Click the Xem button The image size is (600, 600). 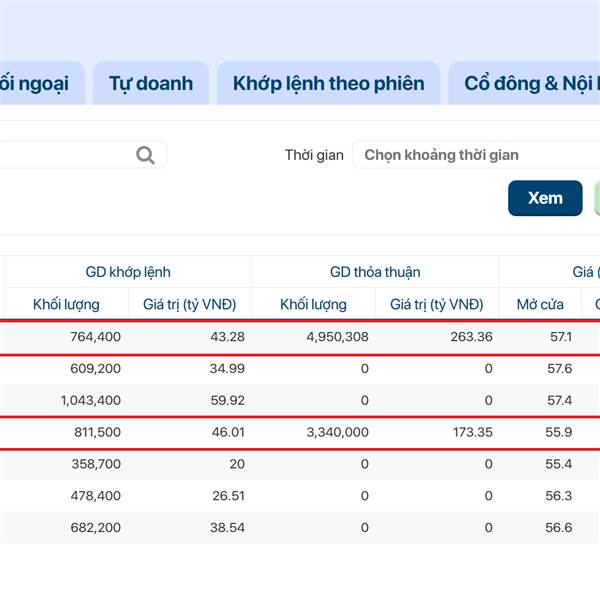pos(545,198)
